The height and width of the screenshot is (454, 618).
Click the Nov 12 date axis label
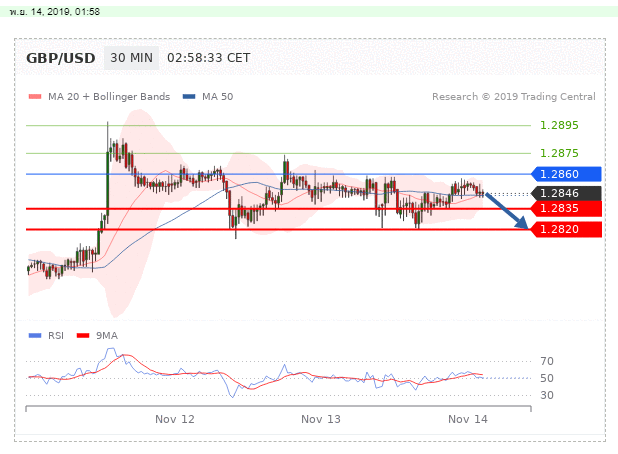(175, 419)
